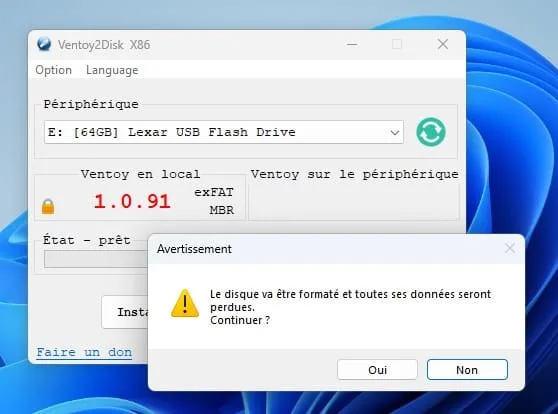
Task: Open the Option menu
Action: (53, 70)
